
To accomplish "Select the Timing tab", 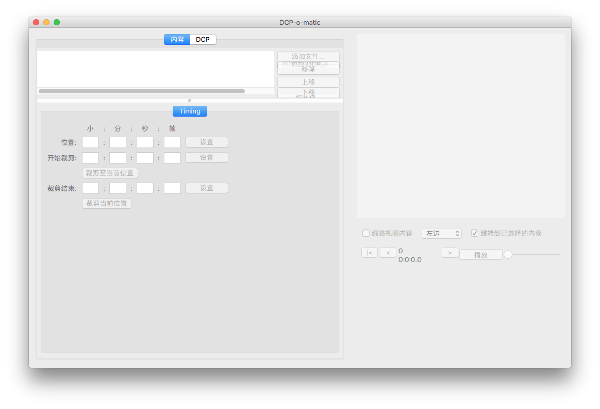I will click(190, 111).
